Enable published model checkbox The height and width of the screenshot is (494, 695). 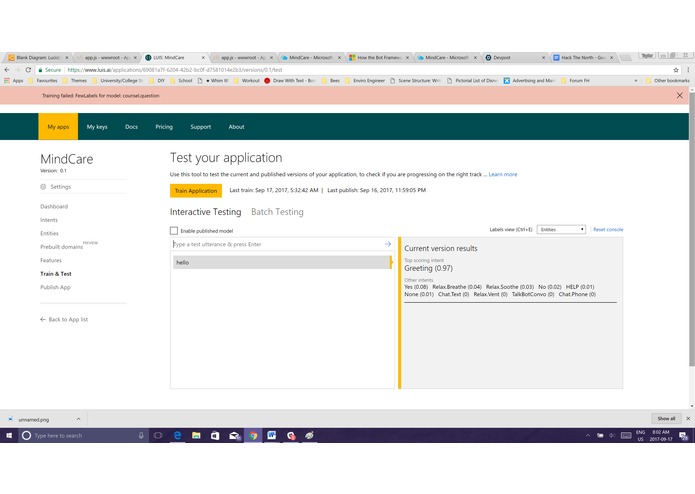click(174, 231)
